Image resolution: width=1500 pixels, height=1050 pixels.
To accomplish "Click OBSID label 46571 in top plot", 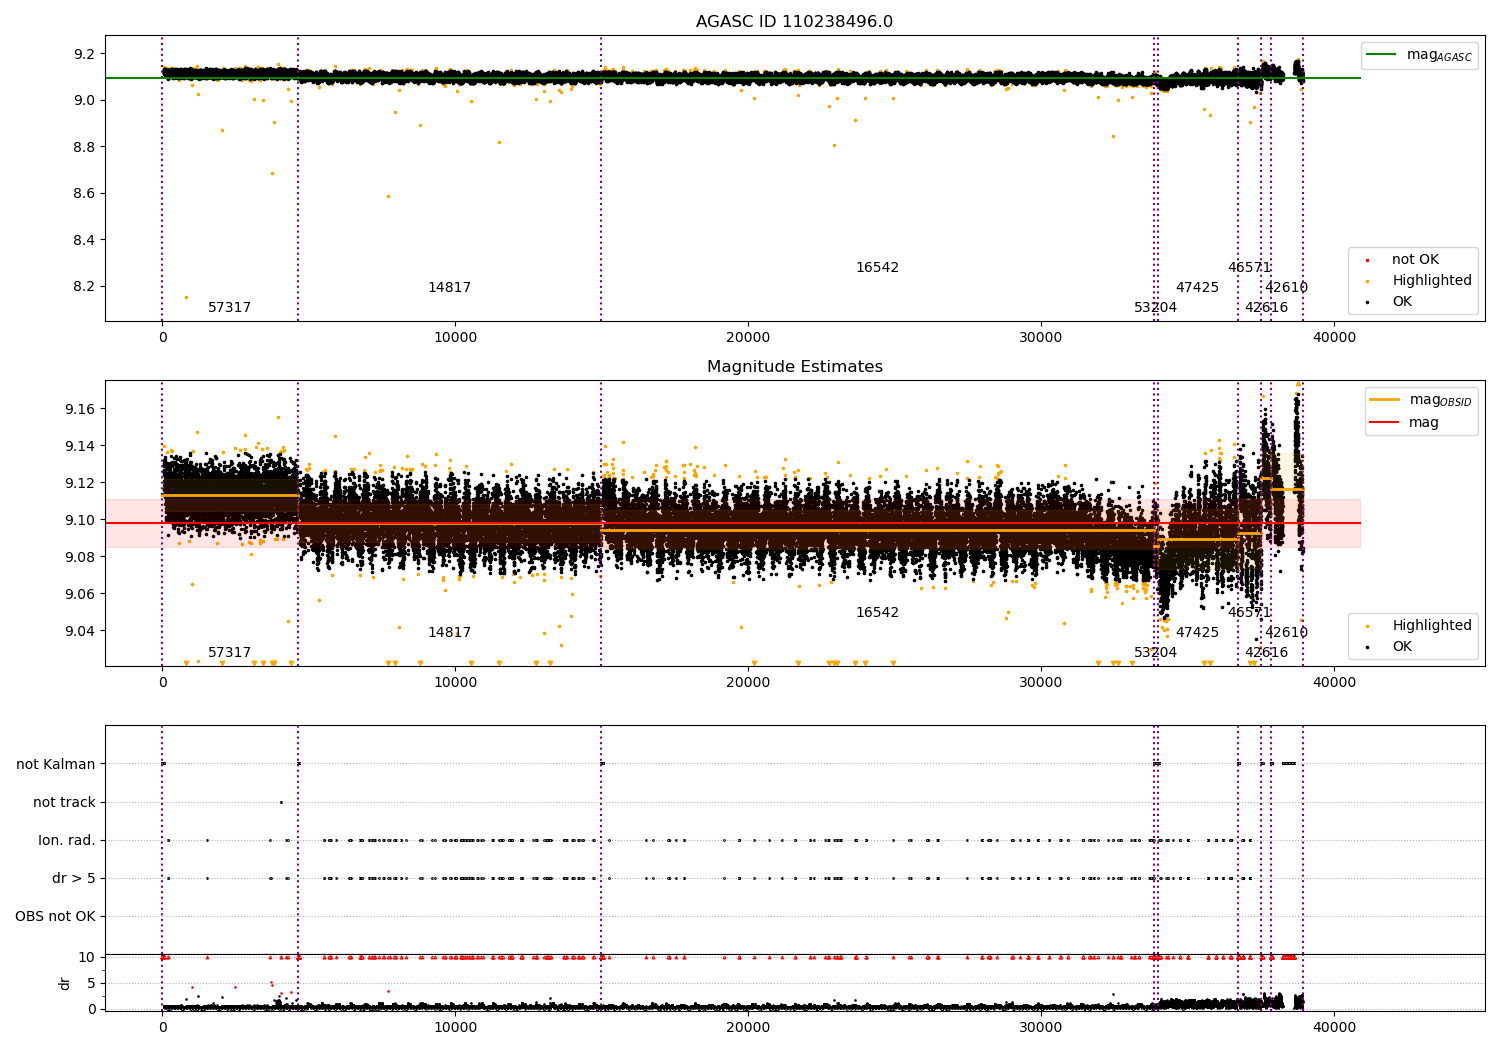I will click(1249, 268).
